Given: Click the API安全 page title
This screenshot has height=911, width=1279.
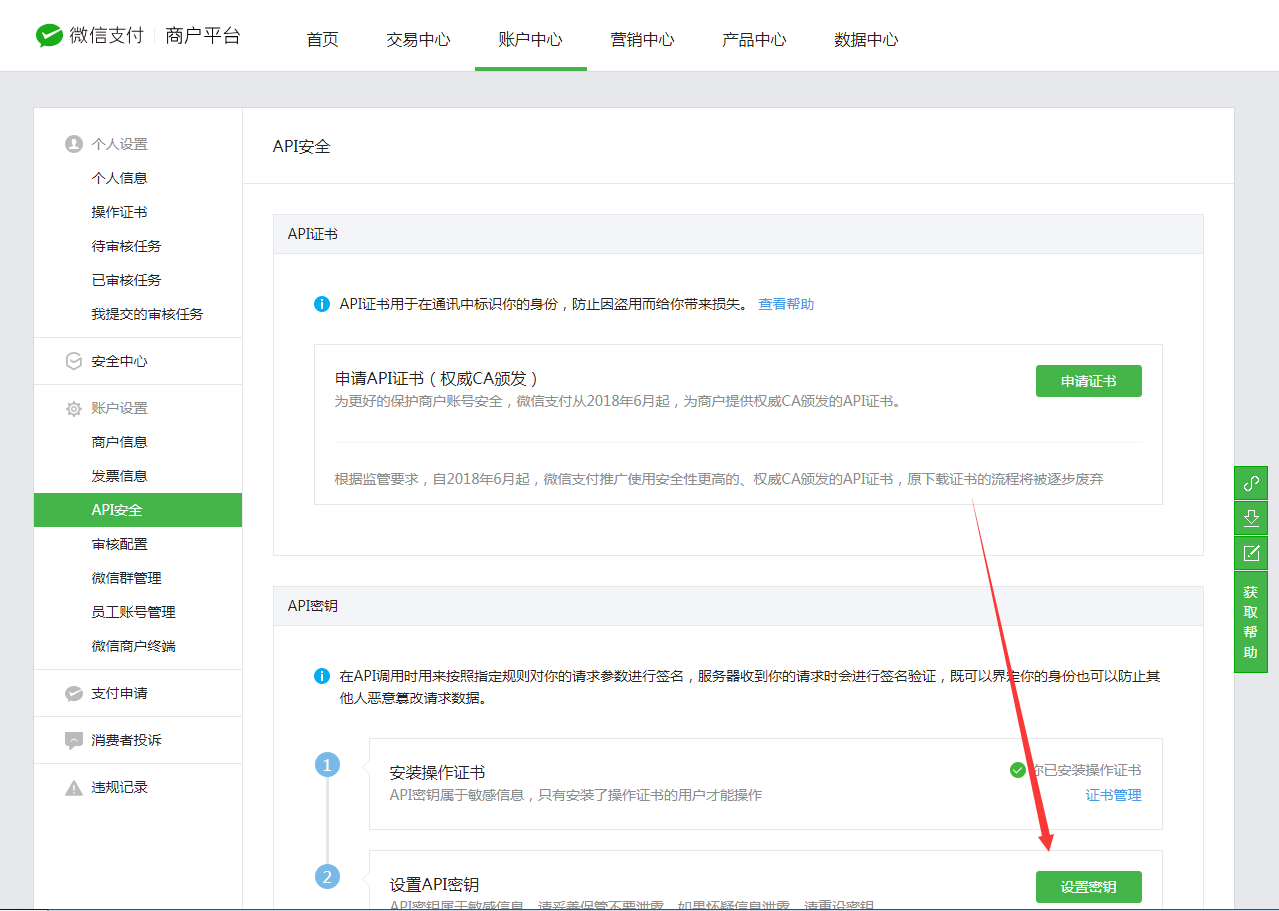Looking at the screenshot, I should [302, 146].
